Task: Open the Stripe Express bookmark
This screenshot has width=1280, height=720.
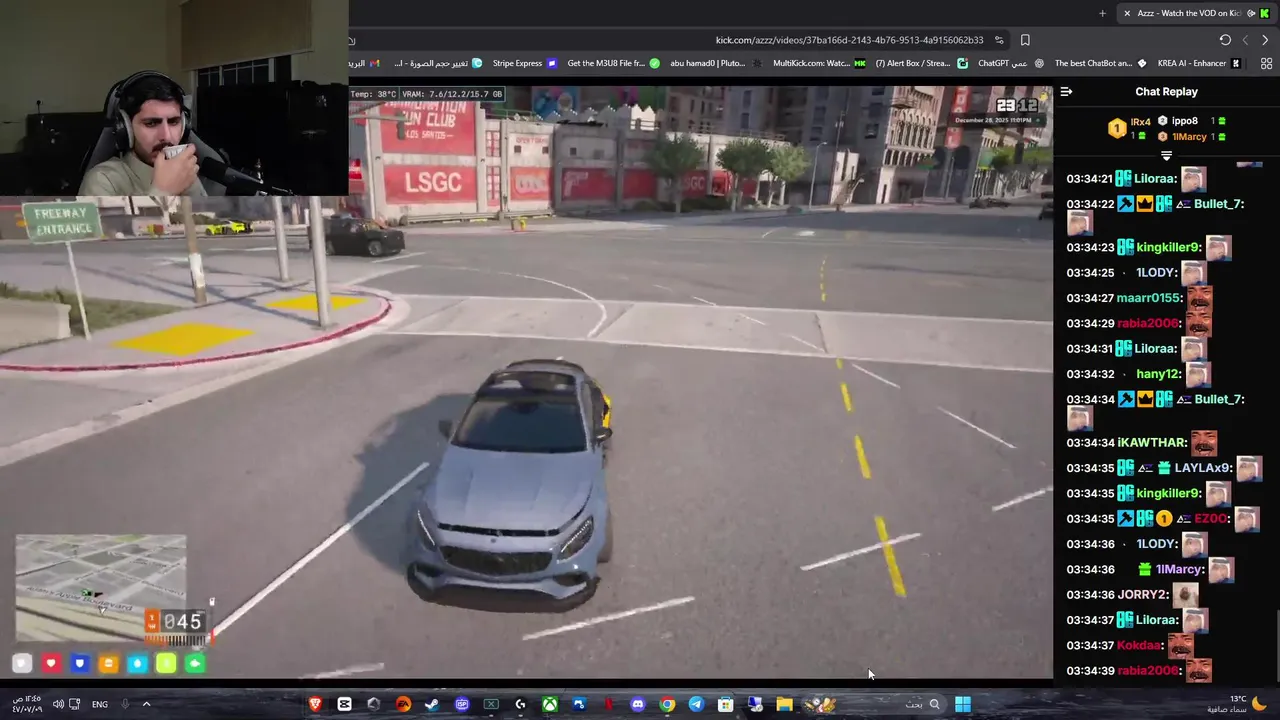Action: coord(524,63)
